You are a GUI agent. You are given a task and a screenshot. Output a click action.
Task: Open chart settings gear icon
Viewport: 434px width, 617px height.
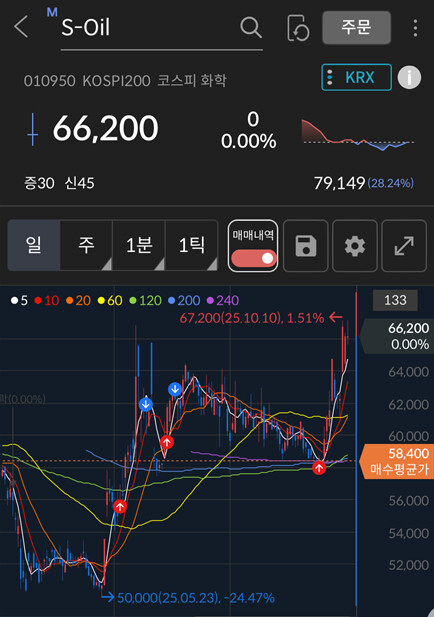pyautogui.click(x=355, y=246)
